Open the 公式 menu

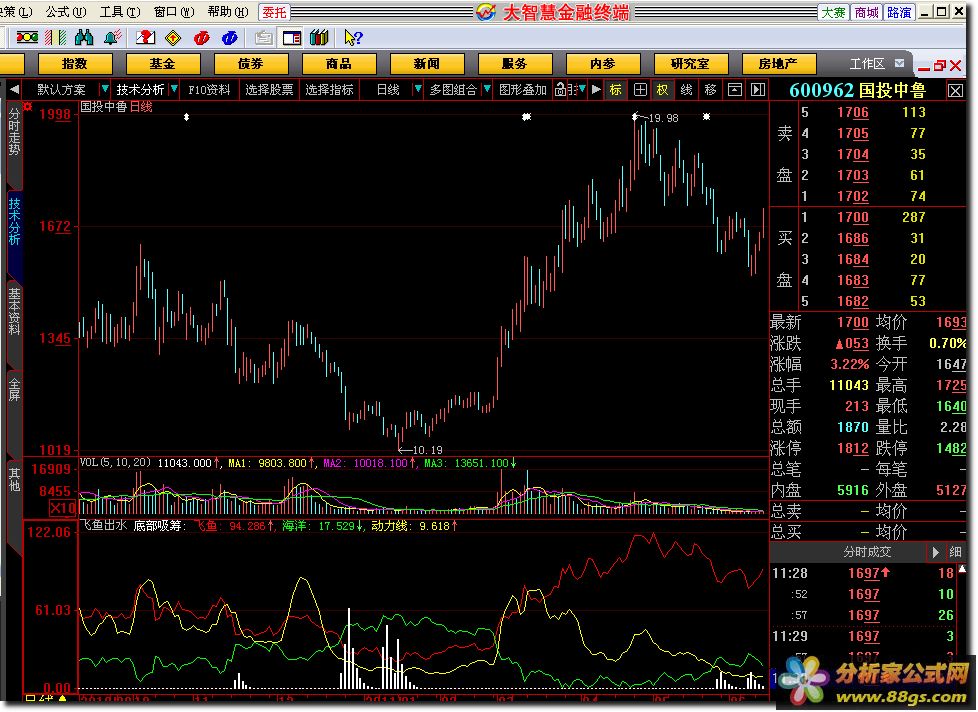pyautogui.click(x=65, y=12)
